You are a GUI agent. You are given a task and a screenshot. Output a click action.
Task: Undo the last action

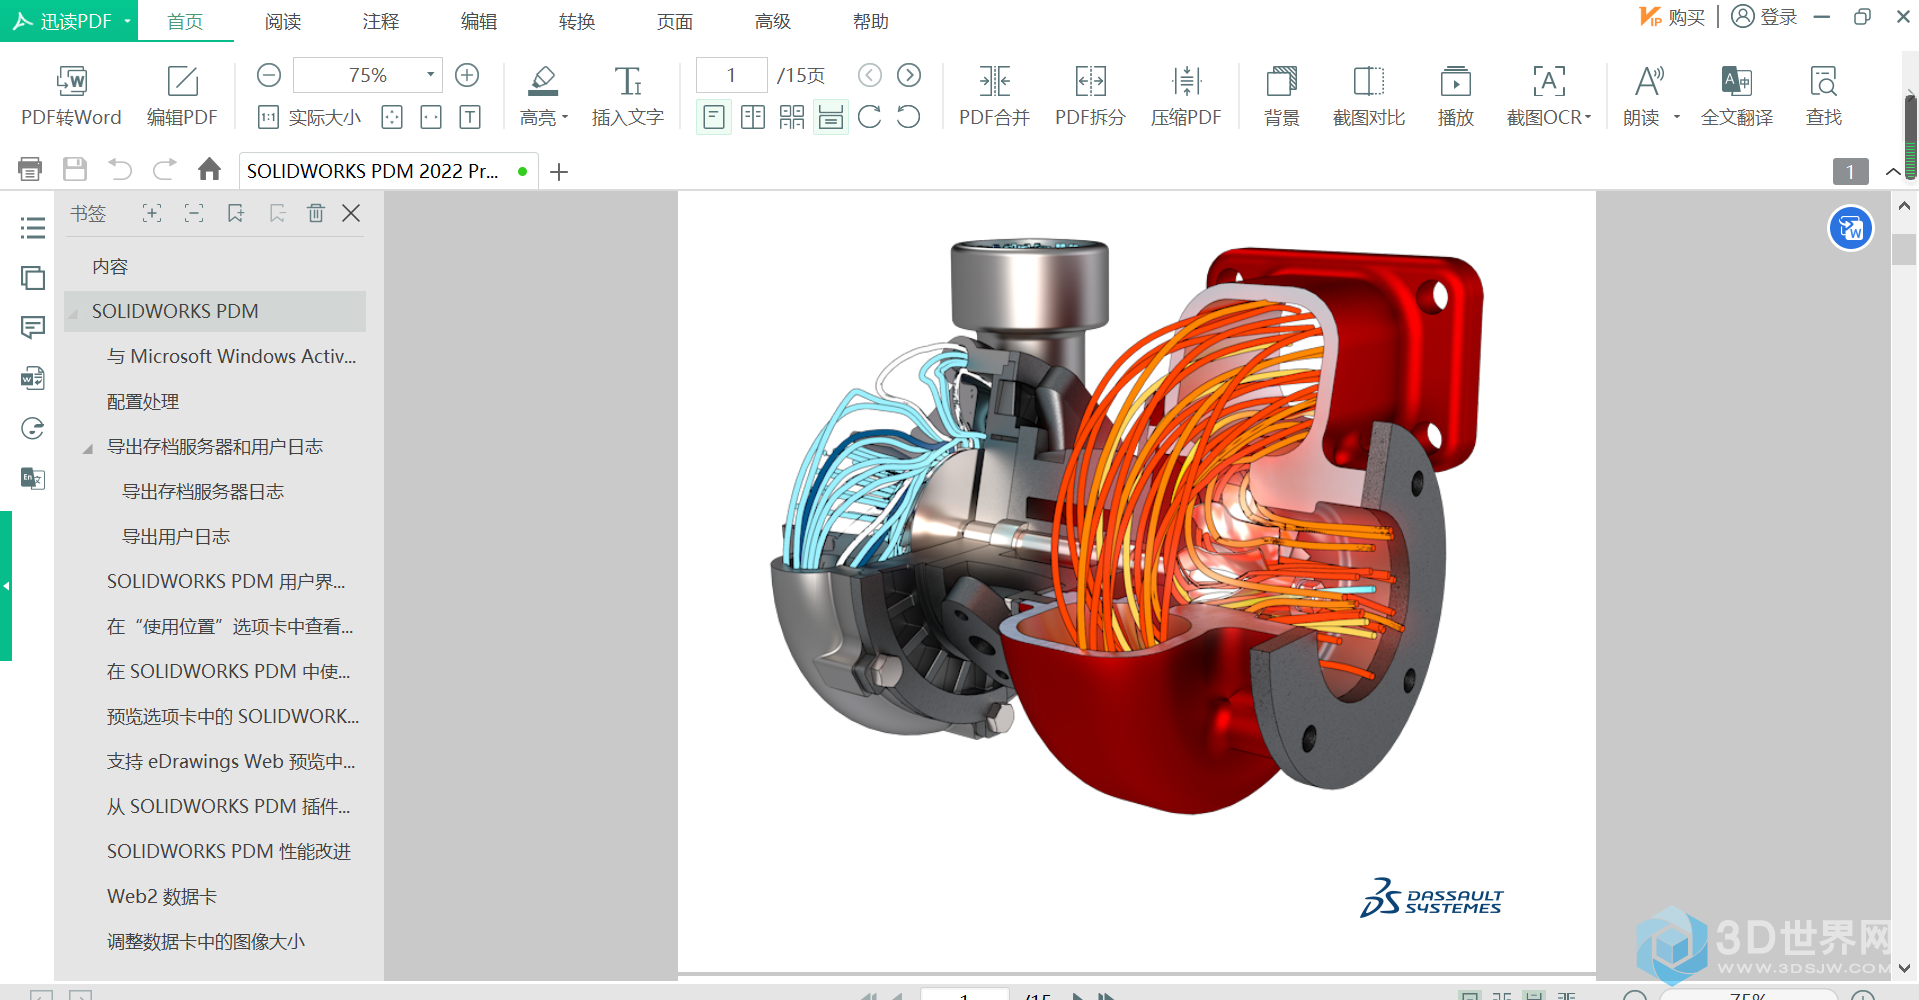click(x=120, y=169)
